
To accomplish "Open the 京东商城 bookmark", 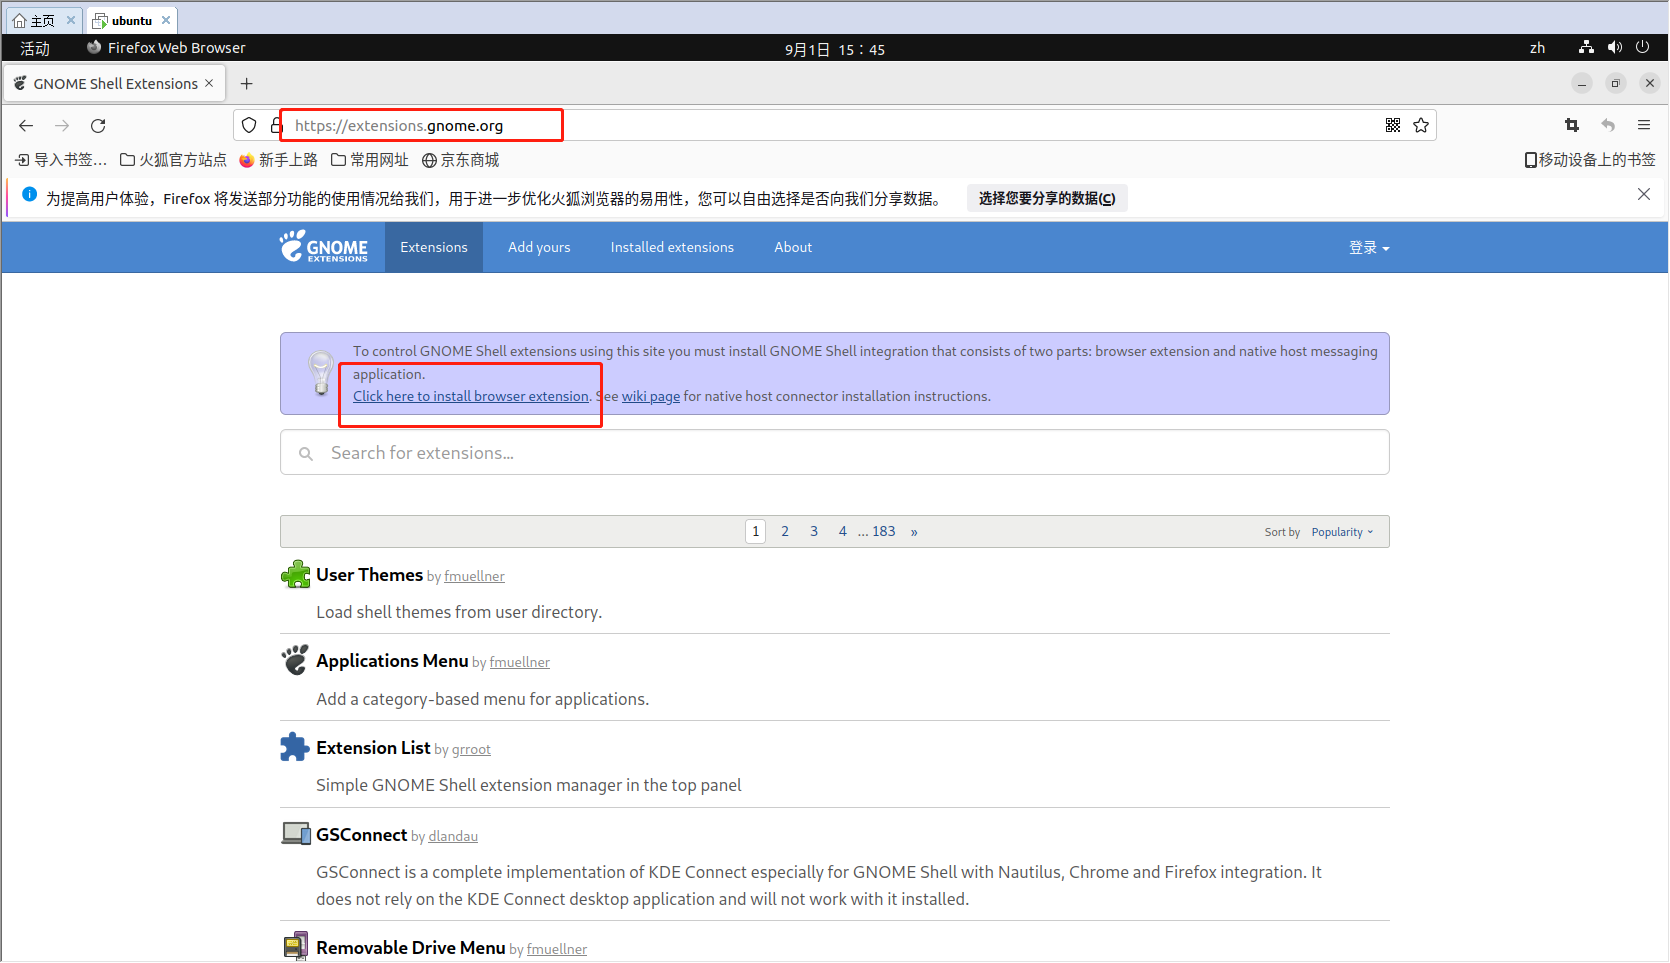I will pyautogui.click(x=461, y=160).
